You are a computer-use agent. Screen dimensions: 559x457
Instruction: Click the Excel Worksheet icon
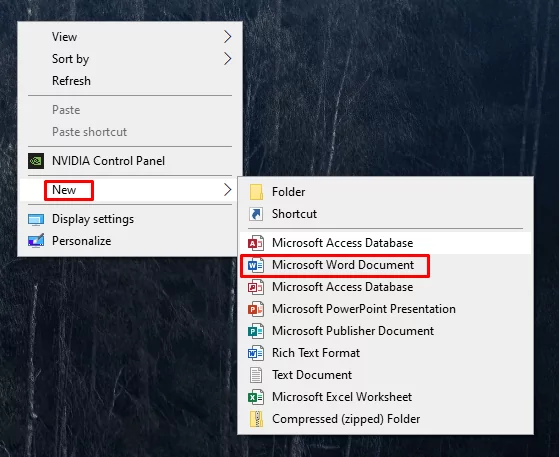click(256, 397)
